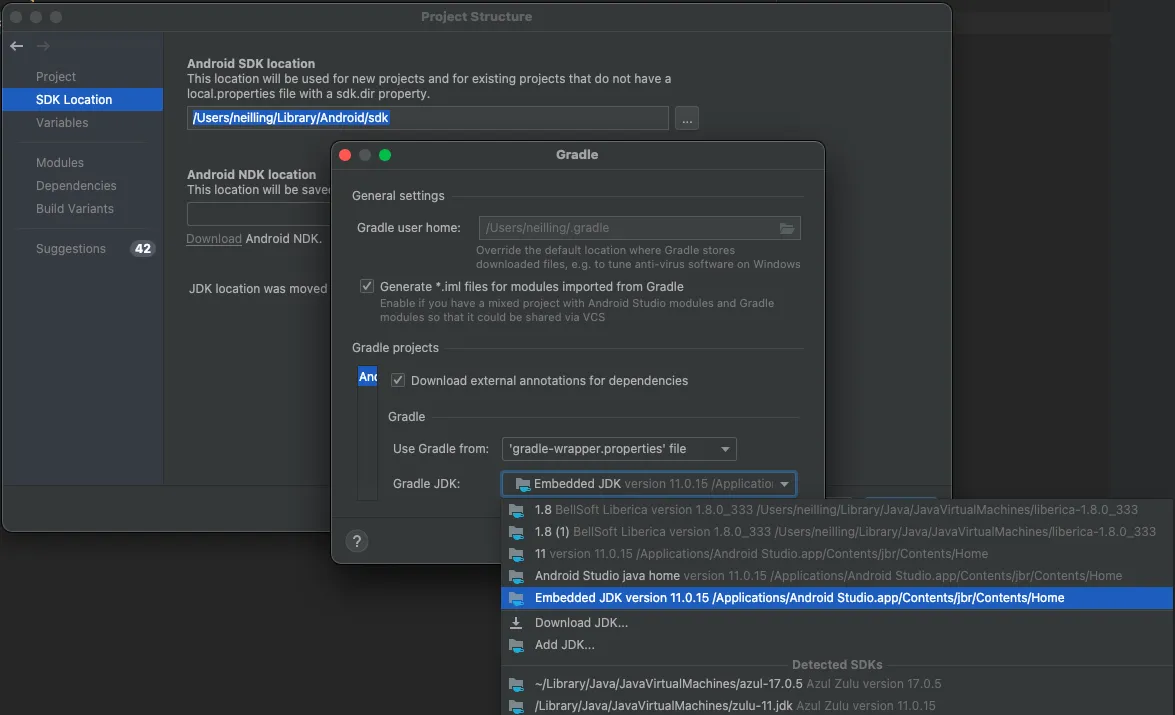
Task: Select the Android project in Gradle projects list
Action: point(367,377)
